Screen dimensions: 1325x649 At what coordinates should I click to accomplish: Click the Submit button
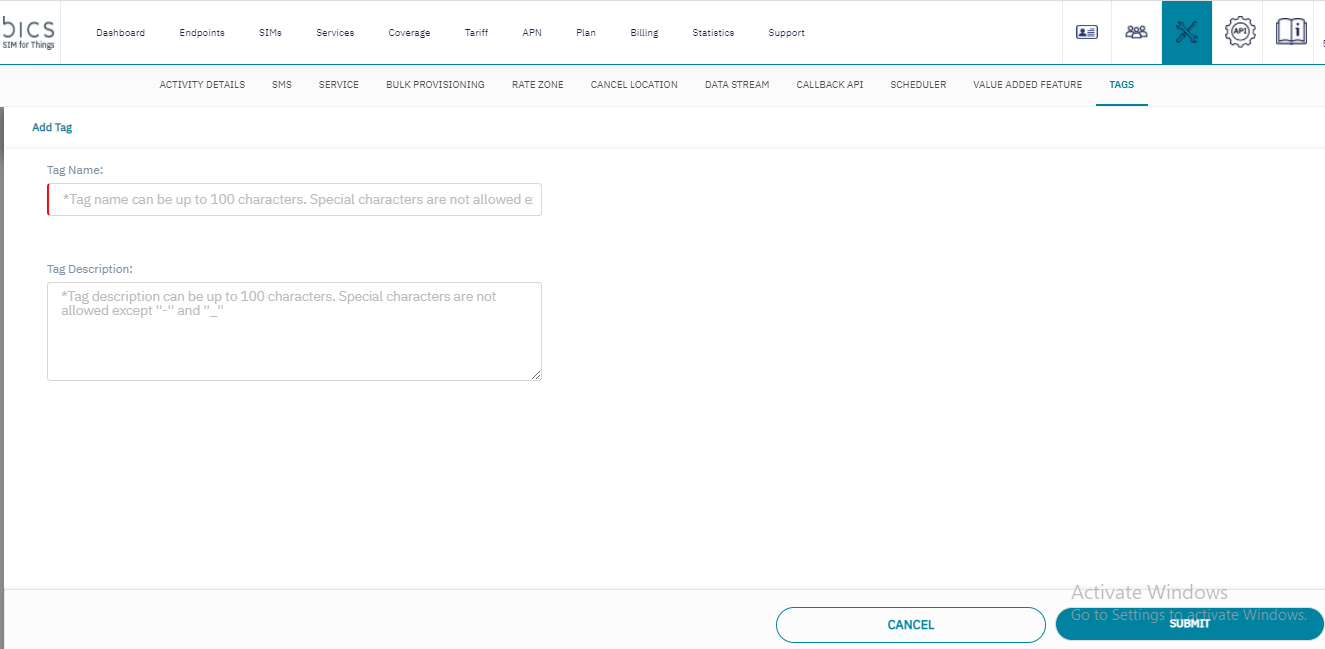[1189, 624]
